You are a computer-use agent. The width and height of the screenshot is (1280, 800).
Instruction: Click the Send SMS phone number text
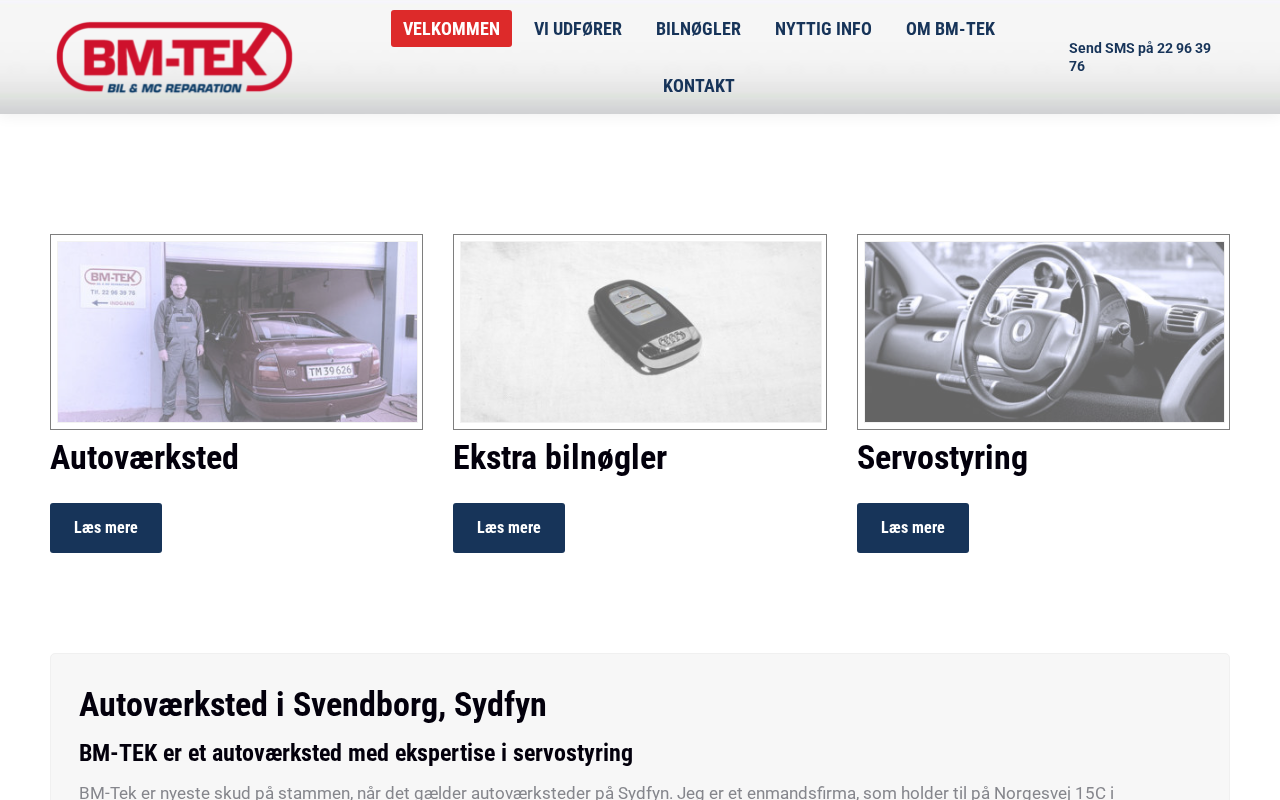(1140, 57)
